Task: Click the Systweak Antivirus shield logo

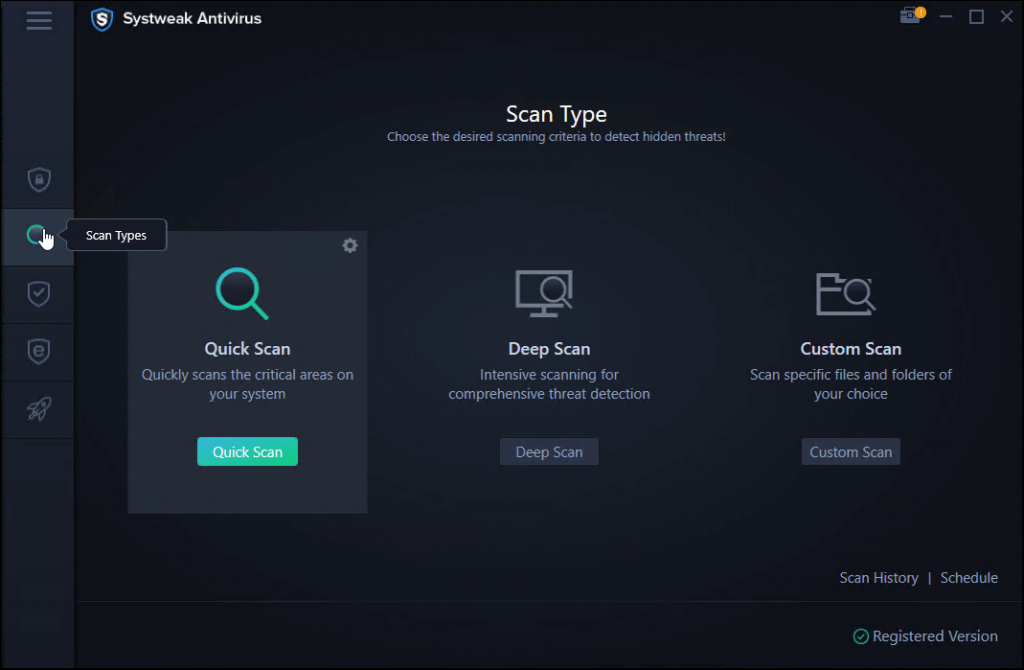Action: click(102, 19)
